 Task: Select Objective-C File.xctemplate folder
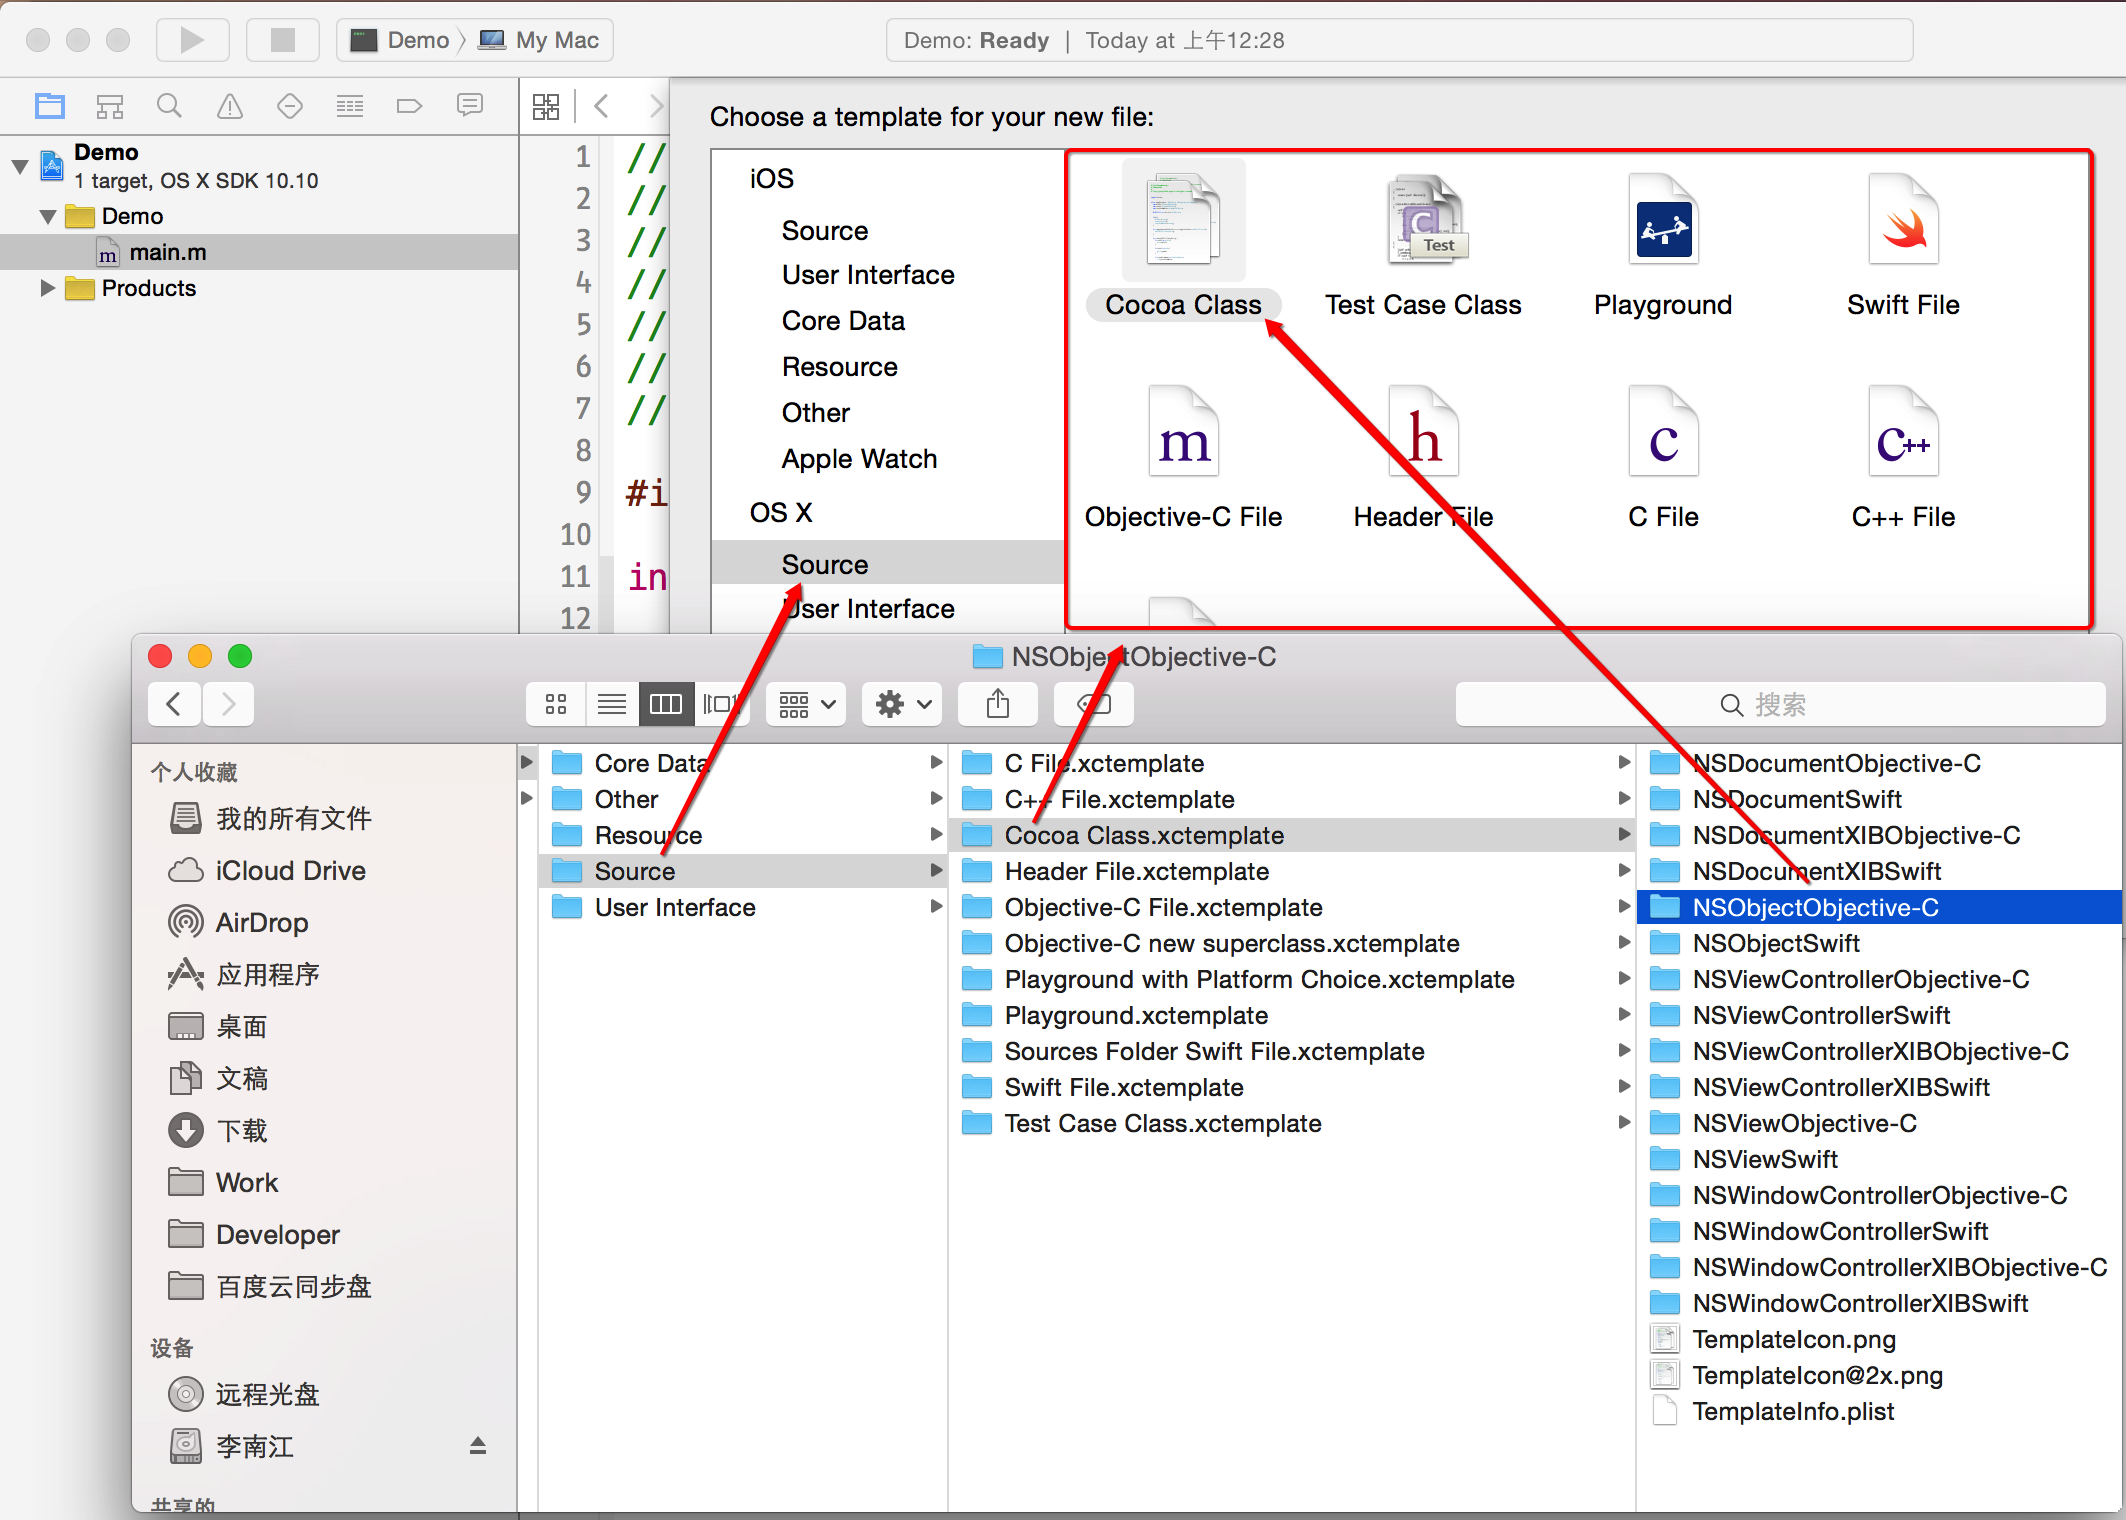pyautogui.click(x=1292, y=907)
